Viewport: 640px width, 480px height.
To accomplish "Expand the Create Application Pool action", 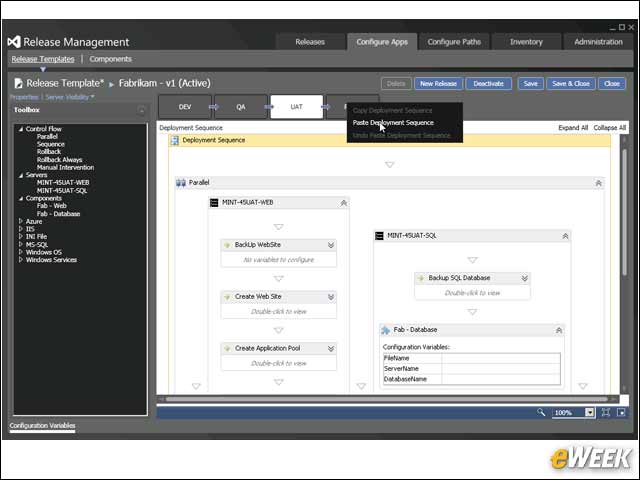I will (x=331, y=349).
